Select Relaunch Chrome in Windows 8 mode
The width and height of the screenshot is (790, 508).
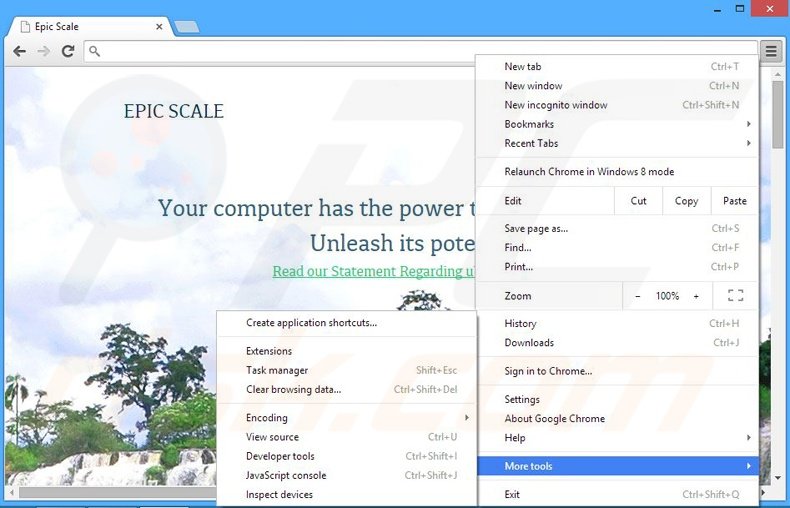[617, 171]
